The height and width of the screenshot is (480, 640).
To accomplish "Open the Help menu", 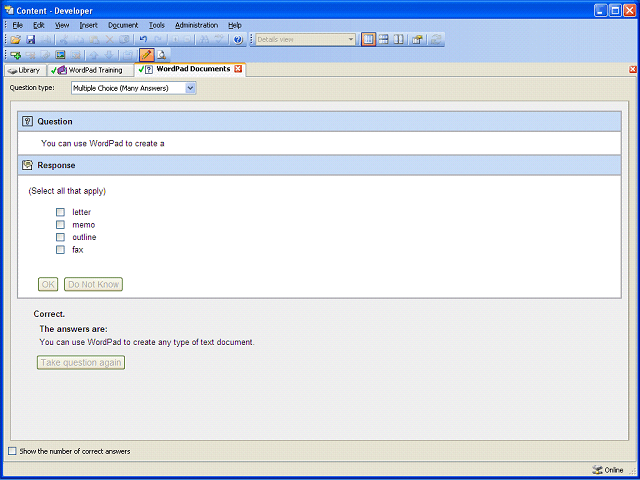I will pyautogui.click(x=235, y=25).
